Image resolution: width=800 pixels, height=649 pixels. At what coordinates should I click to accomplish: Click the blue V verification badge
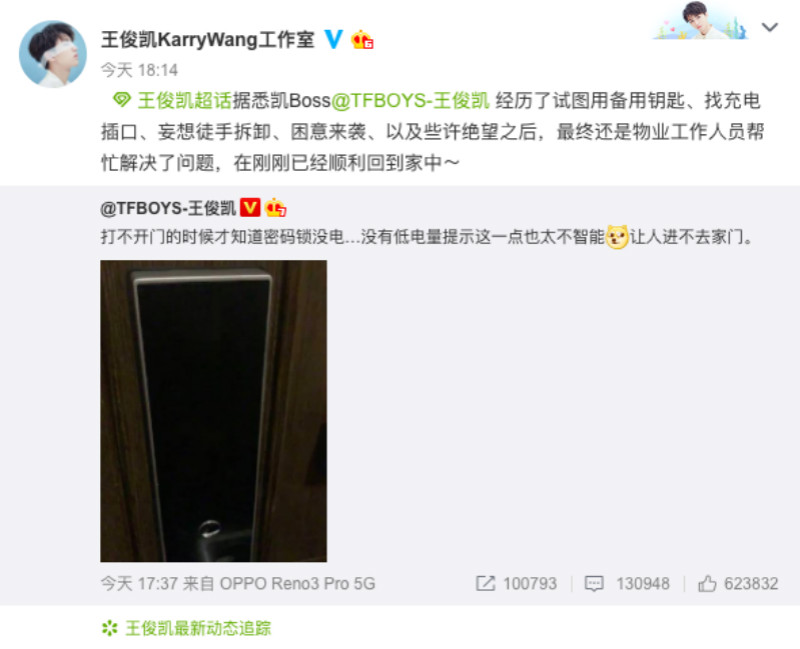point(333,39)
